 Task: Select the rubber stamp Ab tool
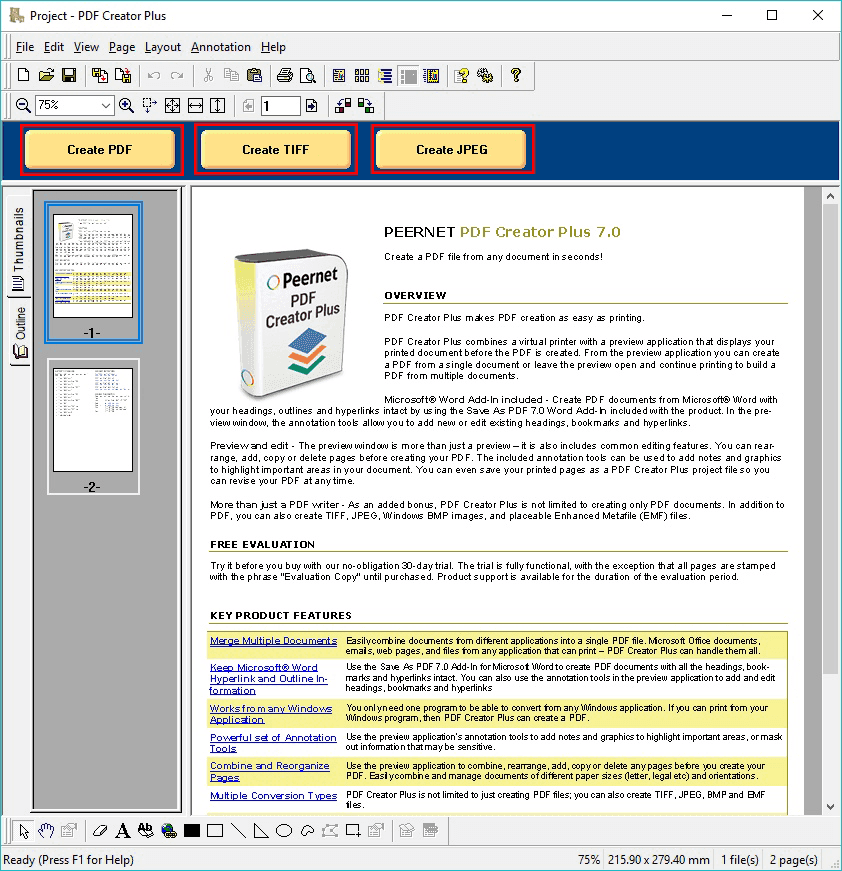tap(146, 830)
